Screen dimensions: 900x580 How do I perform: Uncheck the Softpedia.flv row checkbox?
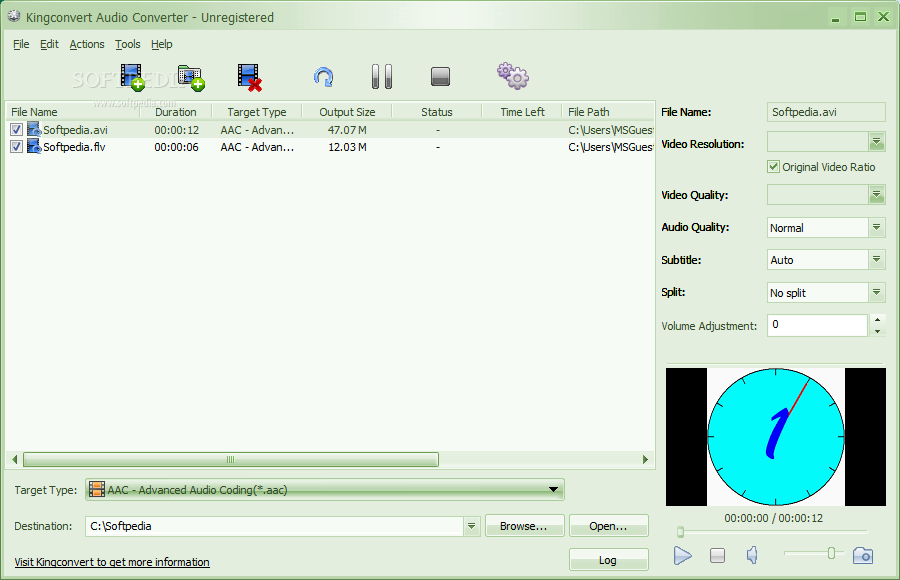17,147
